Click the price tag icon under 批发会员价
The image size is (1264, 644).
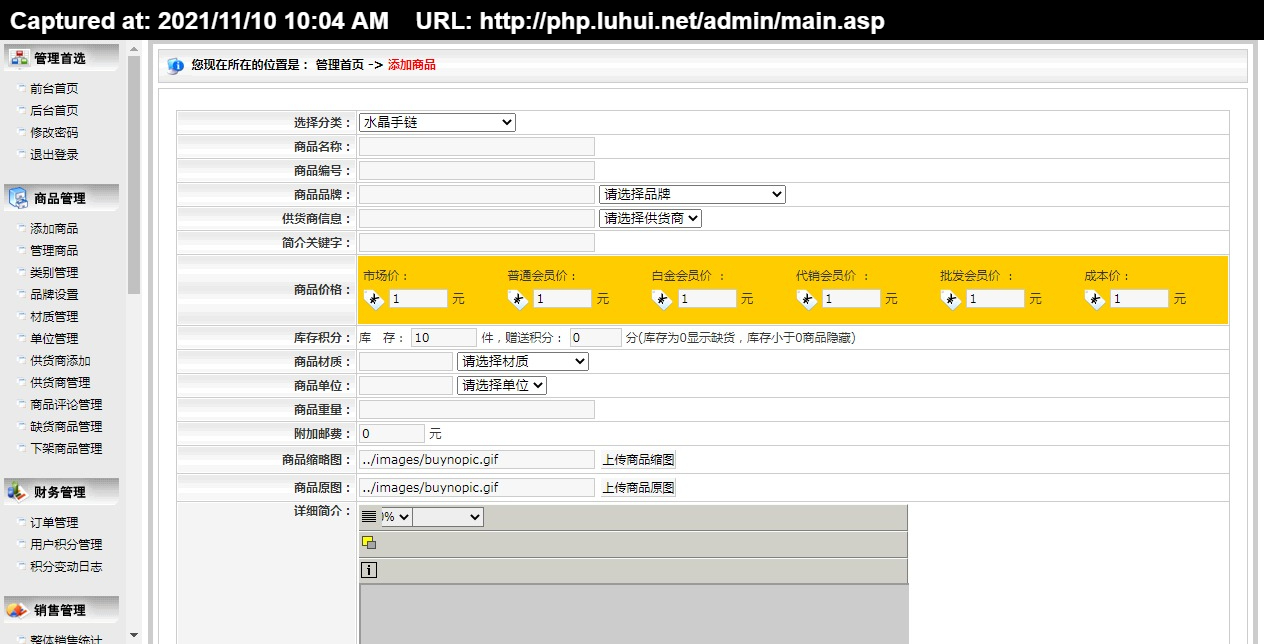pyautogui.click(x=951, y=298)
